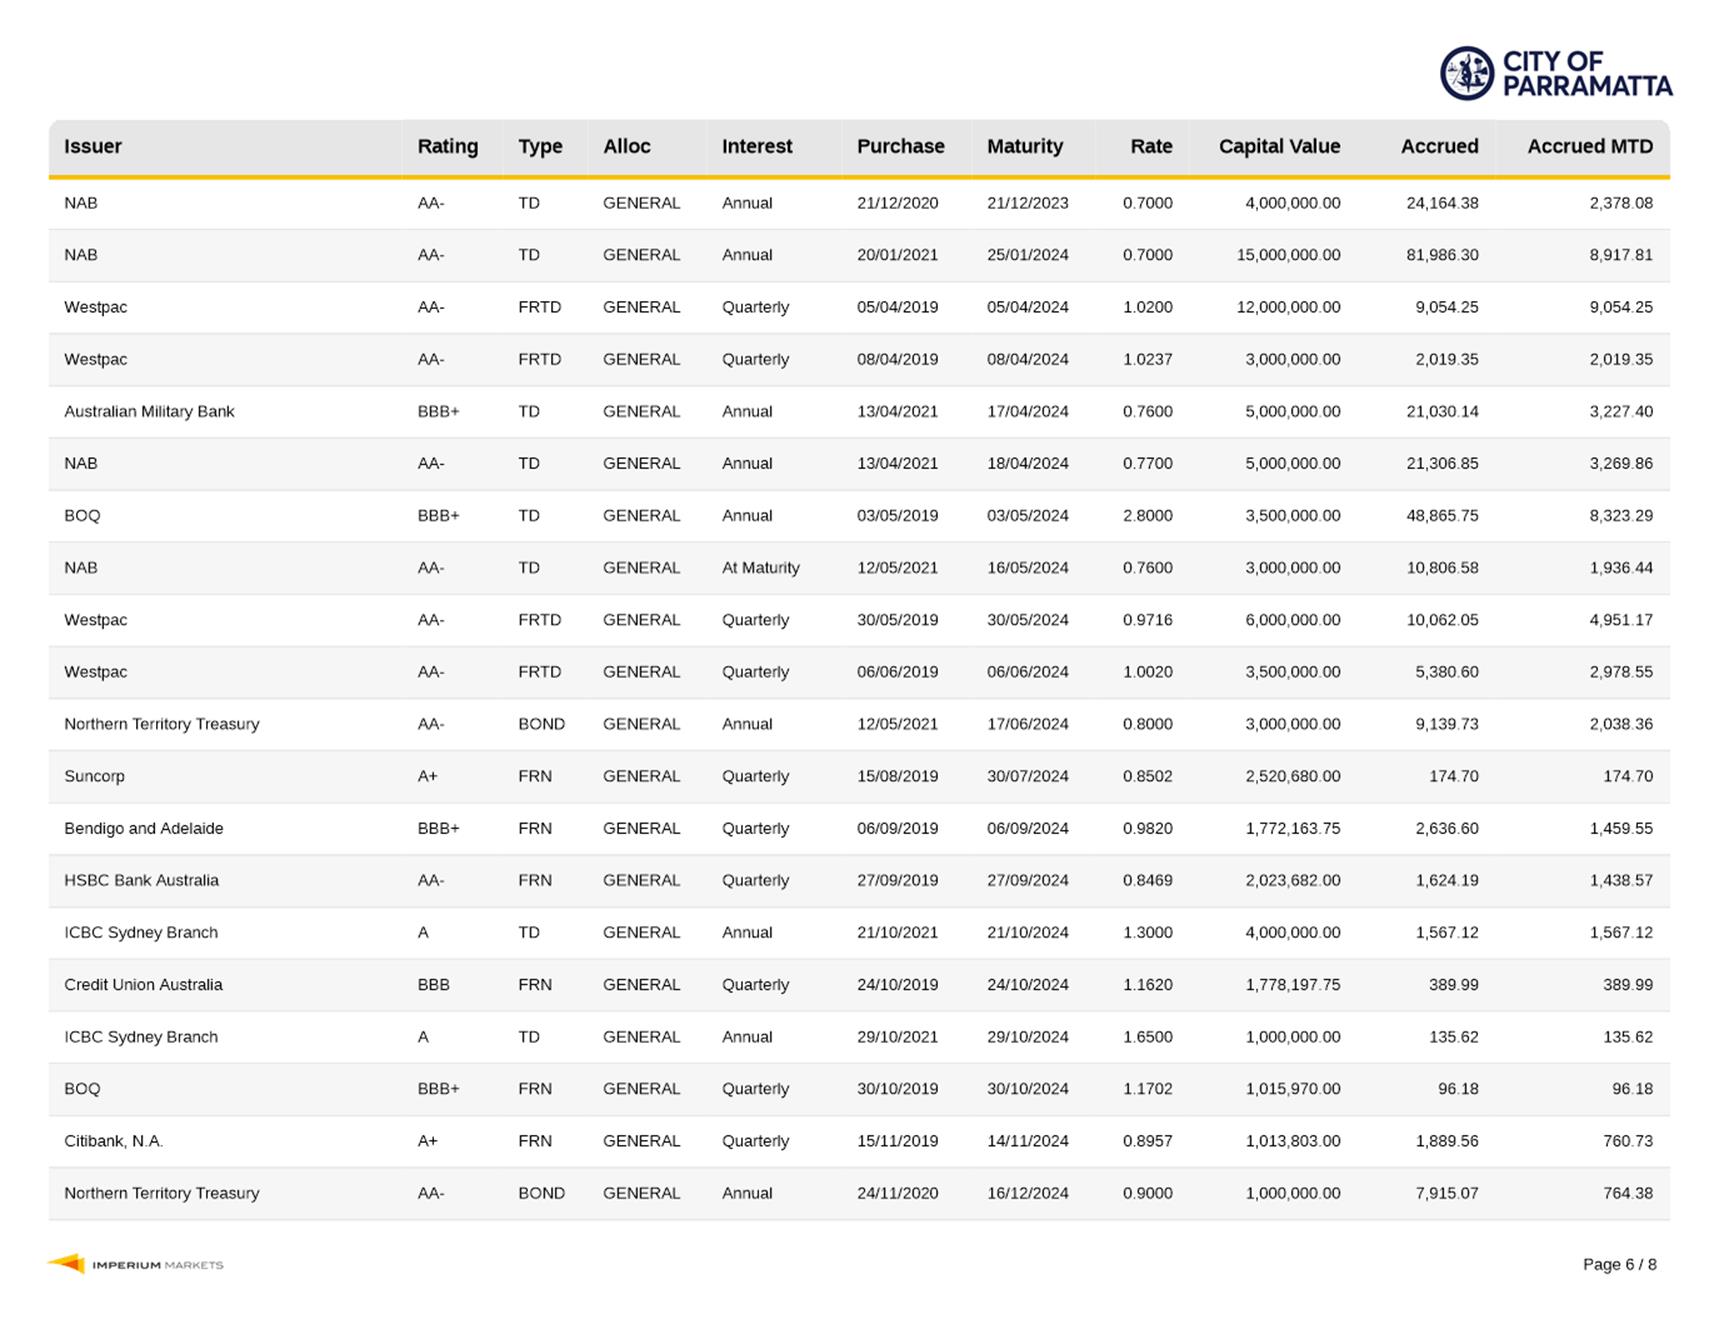Viewport: 1719px width, 1329px height.
Task: Select maturity date 16/12/2024
Action: [x=1027, y=1193]
